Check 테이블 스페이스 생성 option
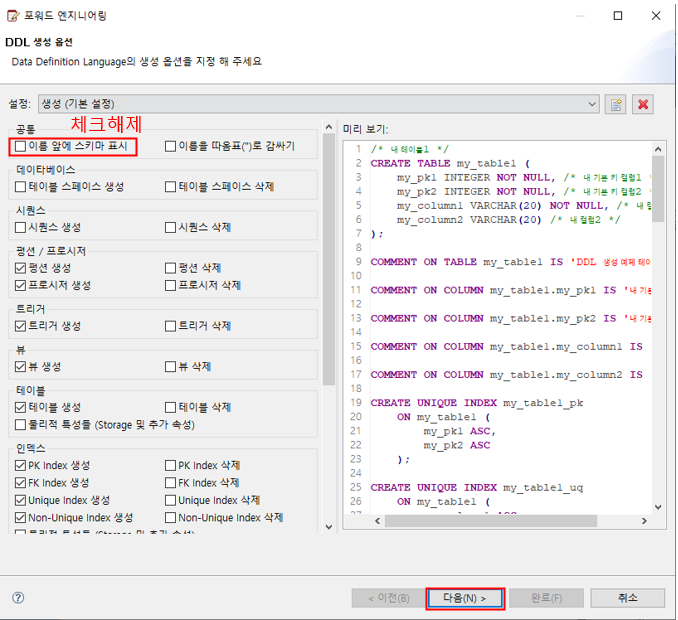Viewport: 678px width, 620px height. click(x=20, y=187)
